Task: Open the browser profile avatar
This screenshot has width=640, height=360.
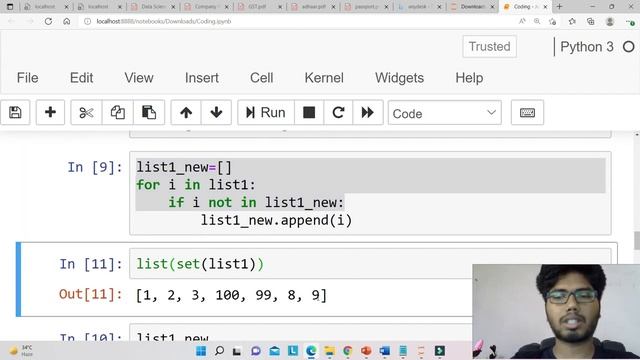Action: click(610, 21)
